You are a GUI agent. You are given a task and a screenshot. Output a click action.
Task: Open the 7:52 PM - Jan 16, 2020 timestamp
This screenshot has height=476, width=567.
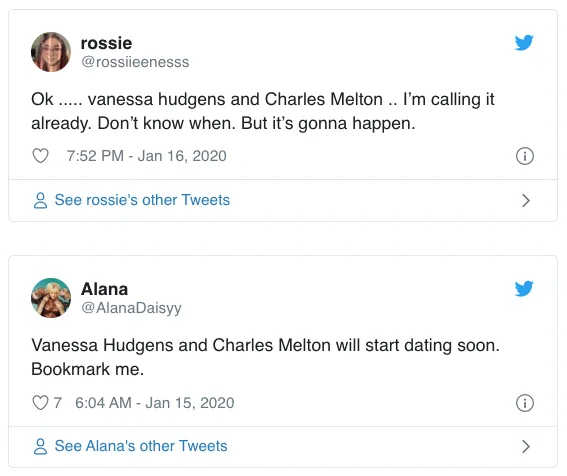[x=147, y=156]
